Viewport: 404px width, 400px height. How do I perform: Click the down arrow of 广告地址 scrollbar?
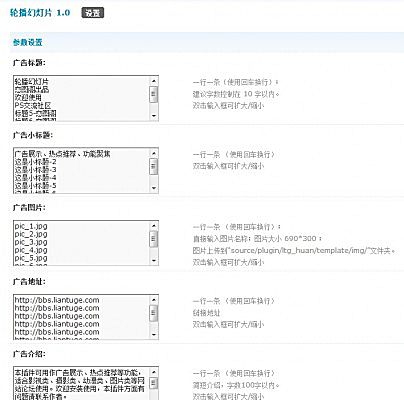click(154, 335)
